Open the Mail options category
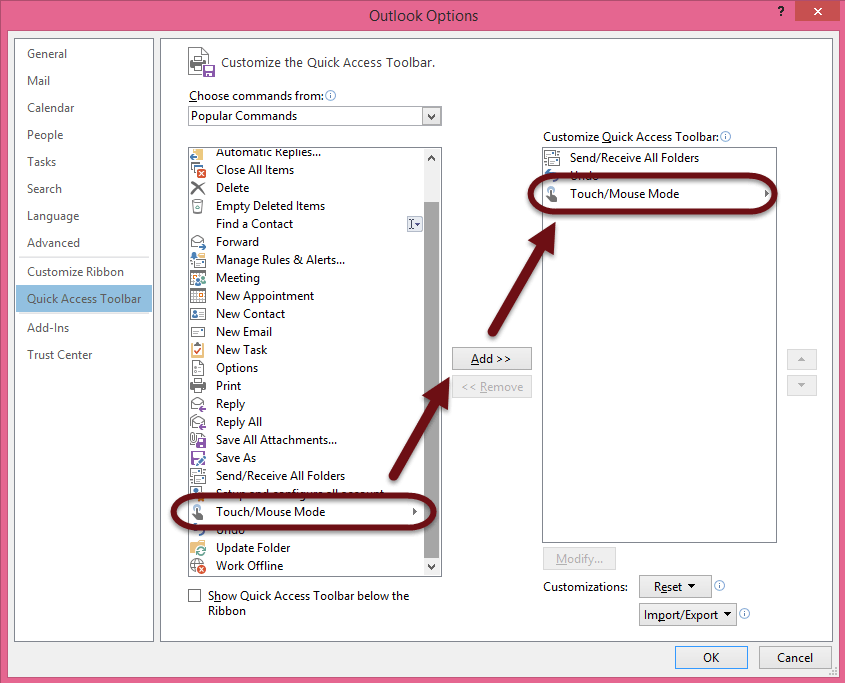 pos(38,81)
